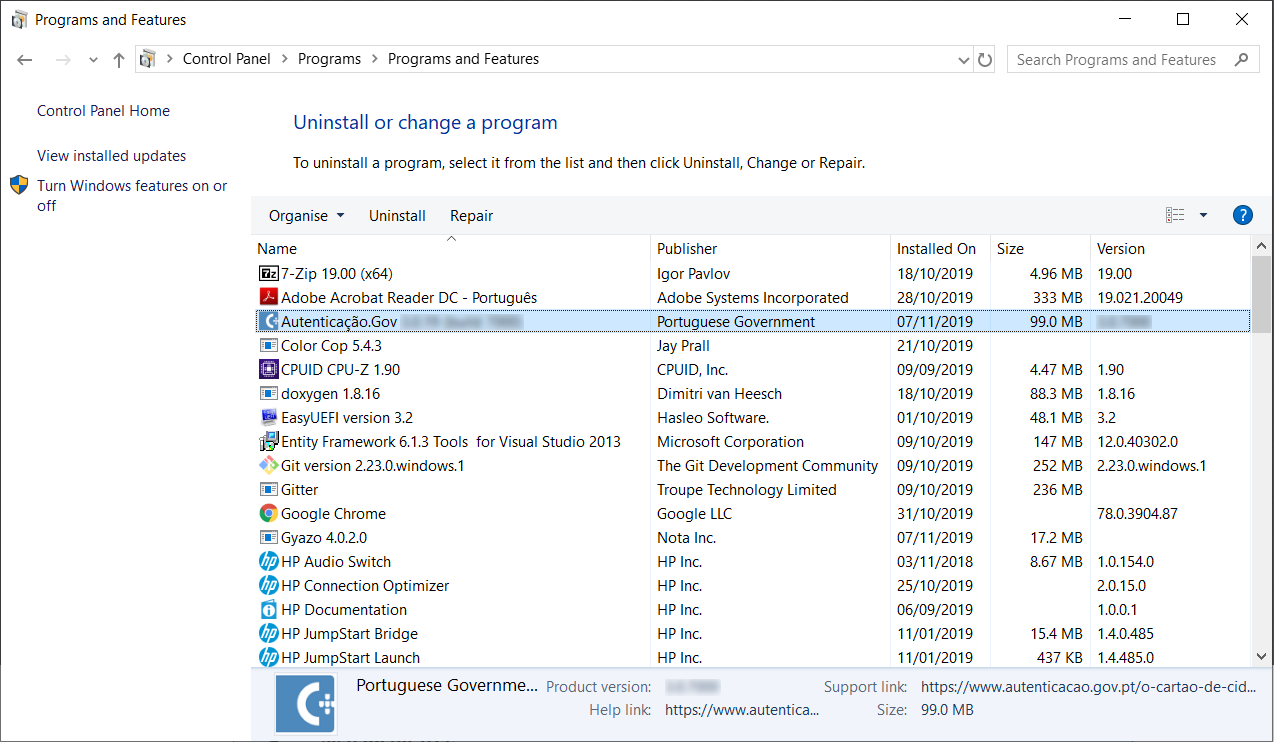Sort list by Installed On column
The height and width of the screenshot is (742, 1274).
coord(936,249)
